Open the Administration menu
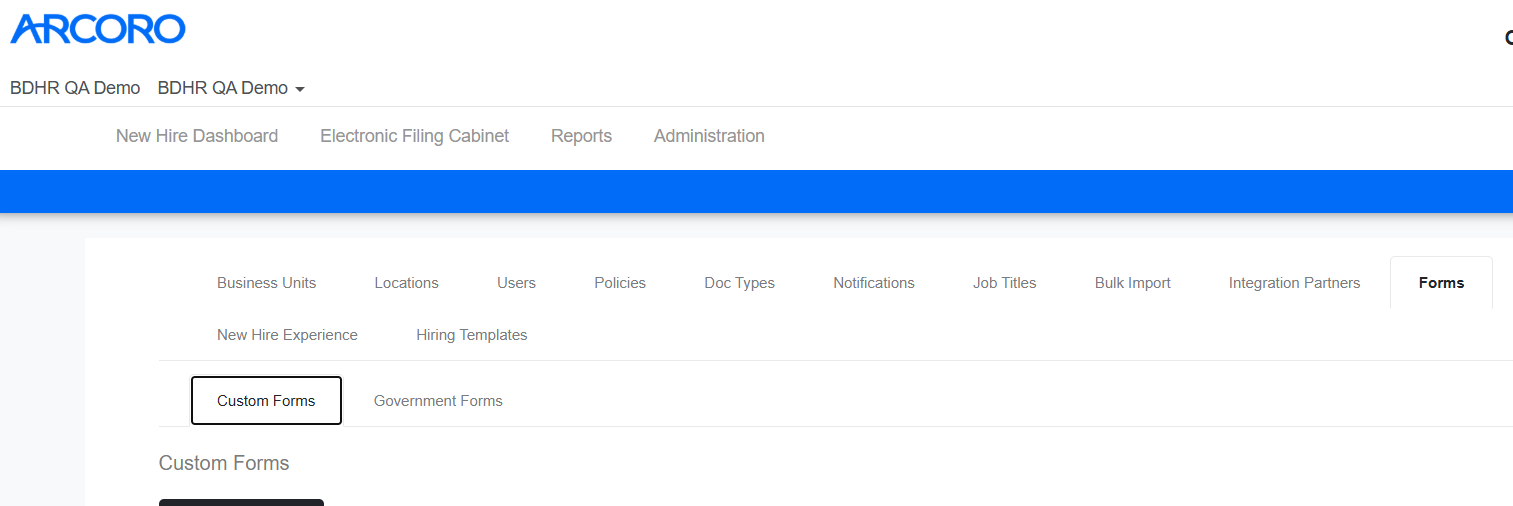The image size is (1513, 506). [x=709, y=136]
